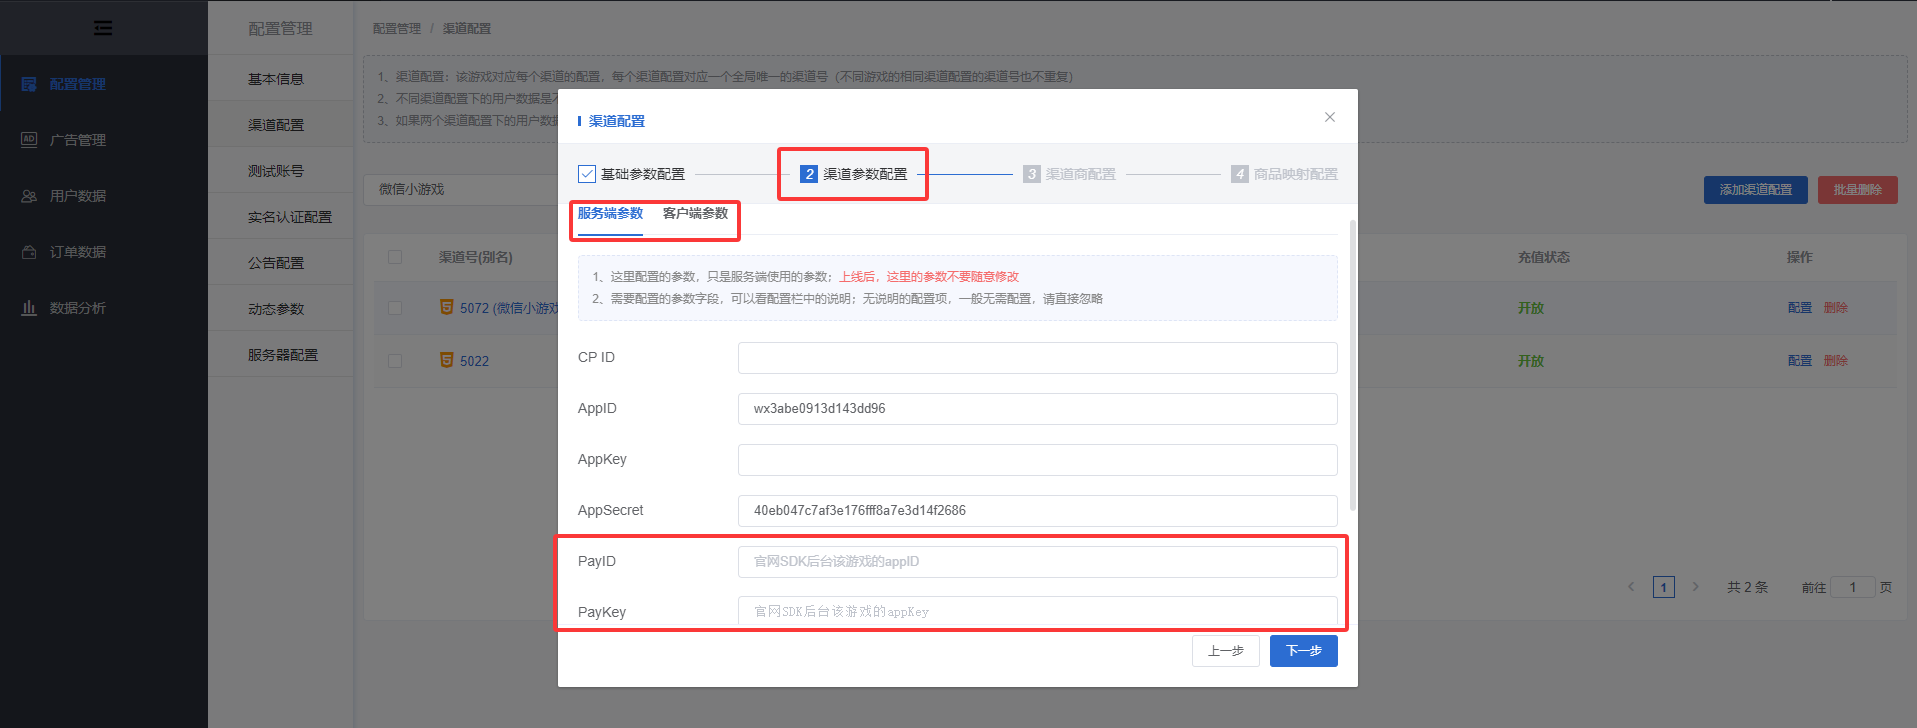1917x728 pixels.
Task: Click into the CP ID input field
Action: [x=1037, y=358]
